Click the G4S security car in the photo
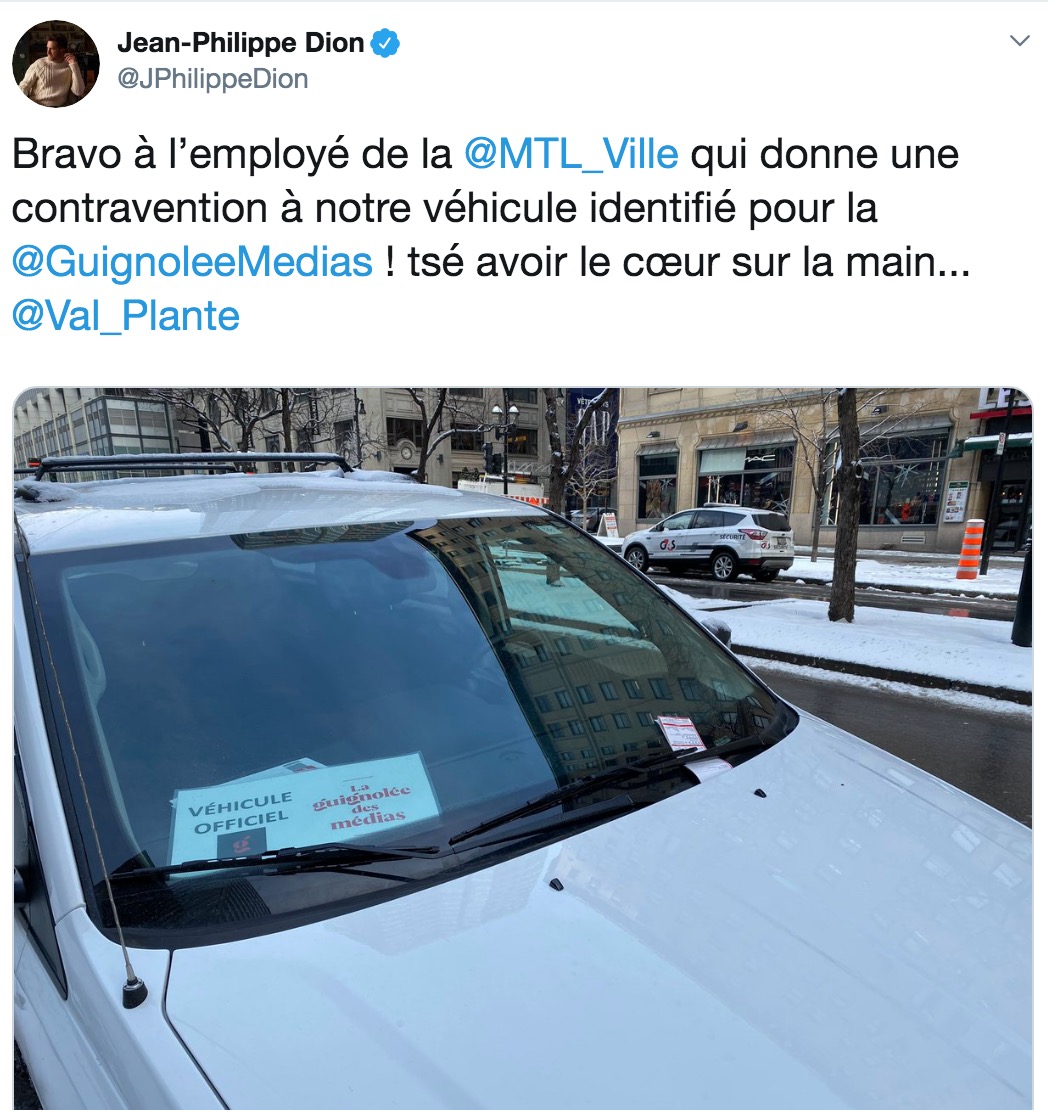The image size is (1048, 1110). 708,543
